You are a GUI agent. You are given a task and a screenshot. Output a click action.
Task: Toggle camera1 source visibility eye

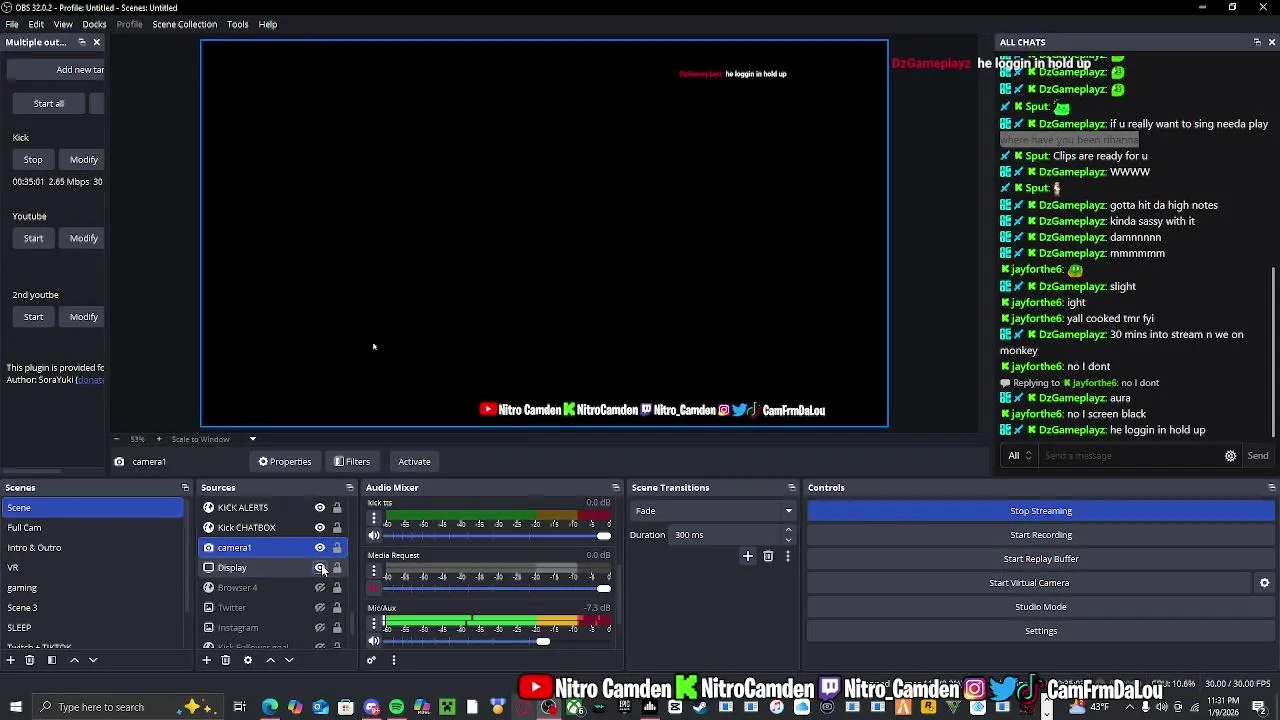point(320,548)
